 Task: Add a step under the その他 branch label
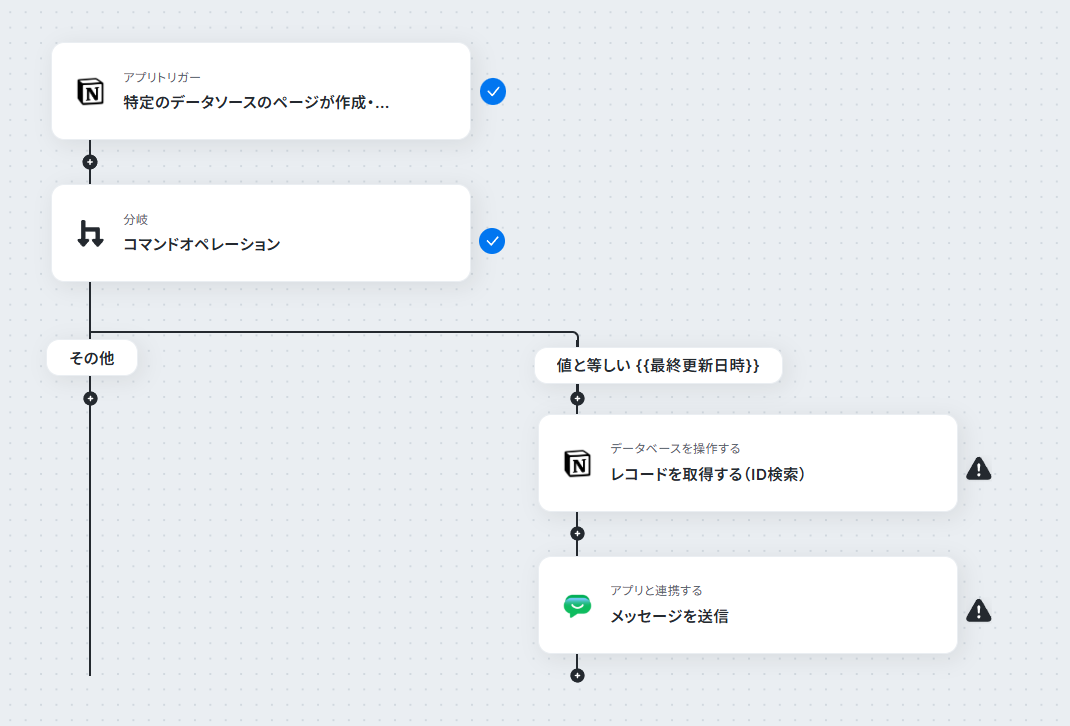(x=90, y=398)
